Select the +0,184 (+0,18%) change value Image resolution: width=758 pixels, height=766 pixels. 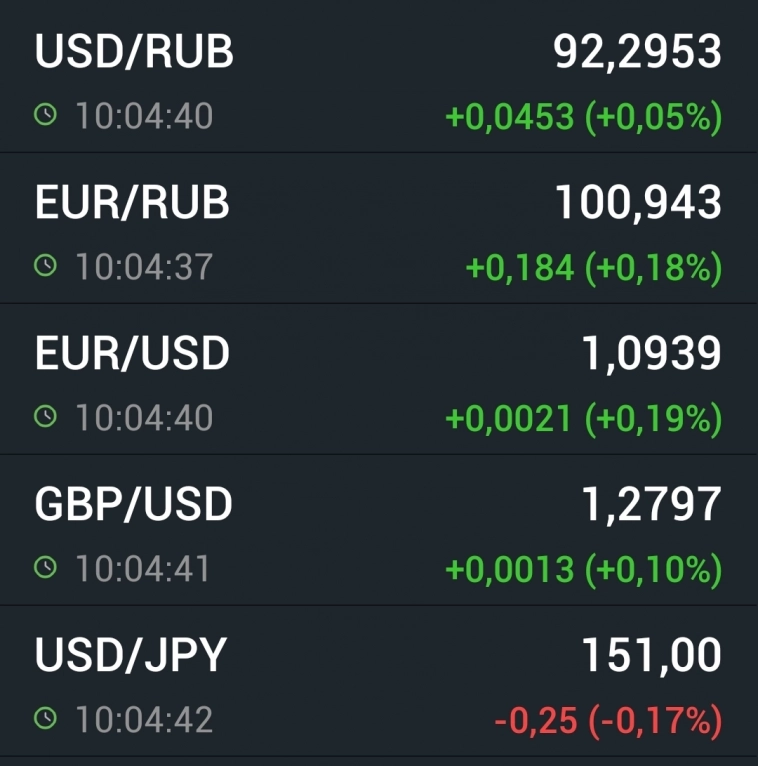594,267
